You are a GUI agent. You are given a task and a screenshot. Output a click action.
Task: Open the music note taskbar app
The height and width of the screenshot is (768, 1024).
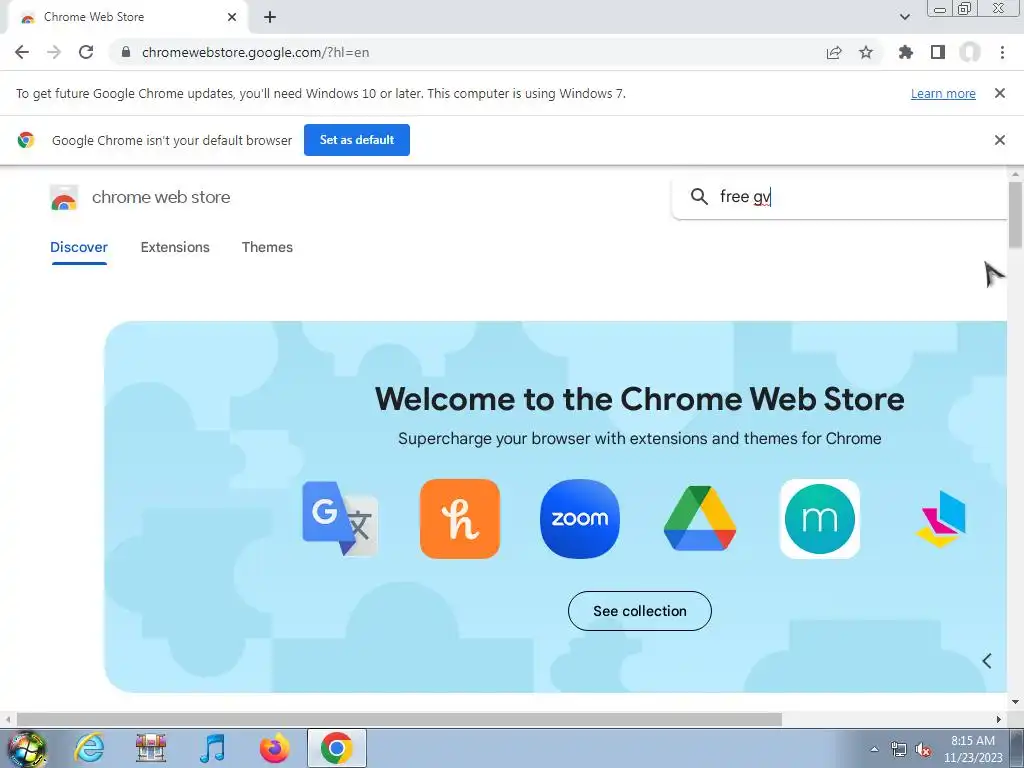(x=212, y=748)
